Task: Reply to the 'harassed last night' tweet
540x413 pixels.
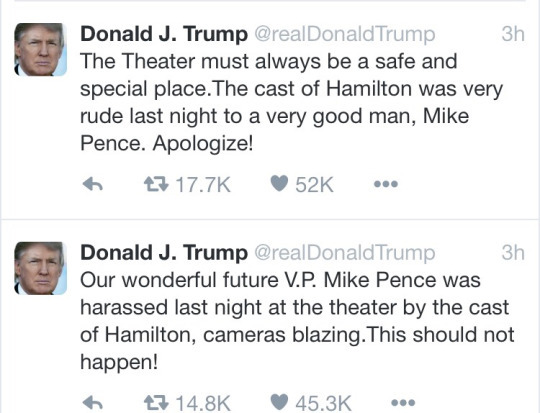Action: click(93, 402)
